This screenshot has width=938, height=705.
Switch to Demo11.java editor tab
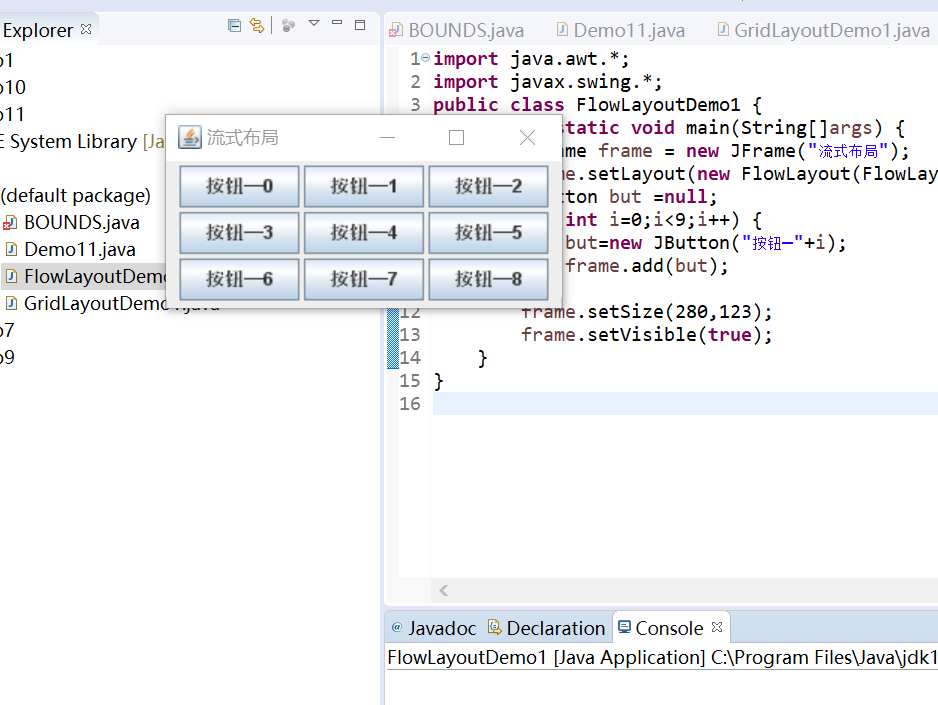point(628,30)
